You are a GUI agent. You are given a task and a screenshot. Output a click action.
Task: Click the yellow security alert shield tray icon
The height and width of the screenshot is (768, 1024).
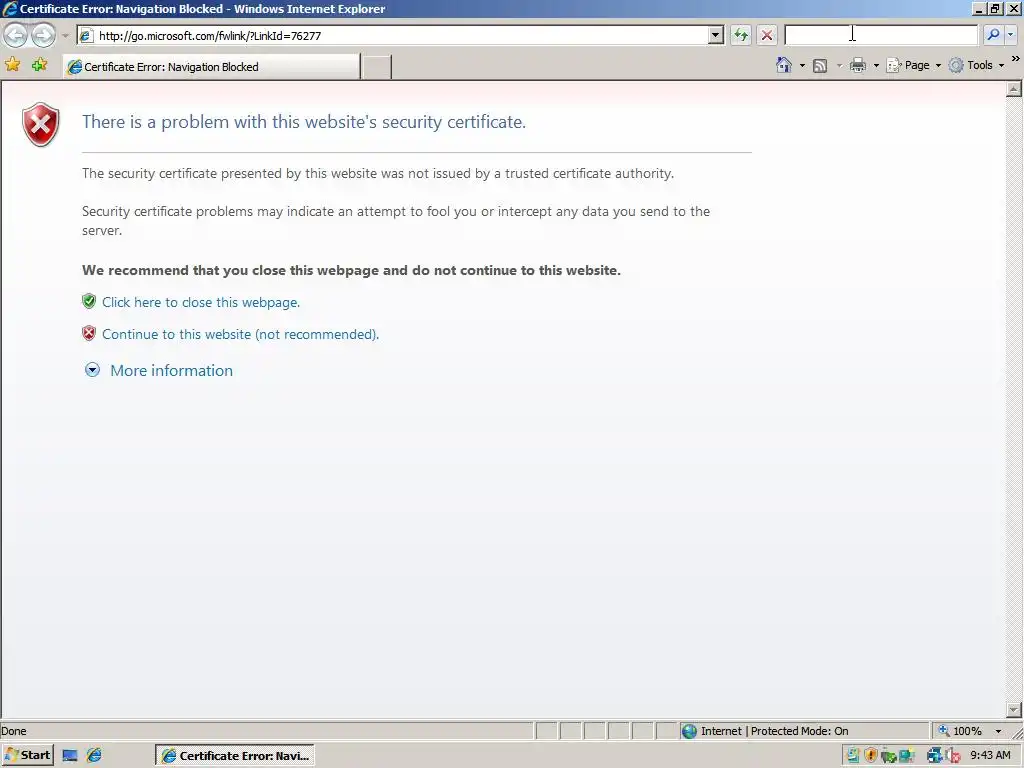pyautogui.click(x=871, y=756)
